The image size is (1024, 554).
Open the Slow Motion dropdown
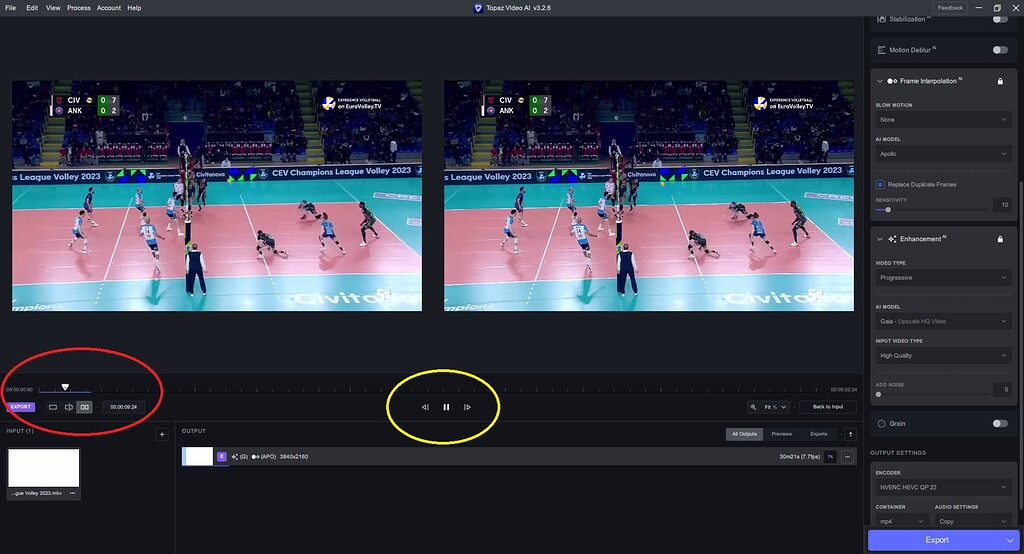tap(943, 120)
